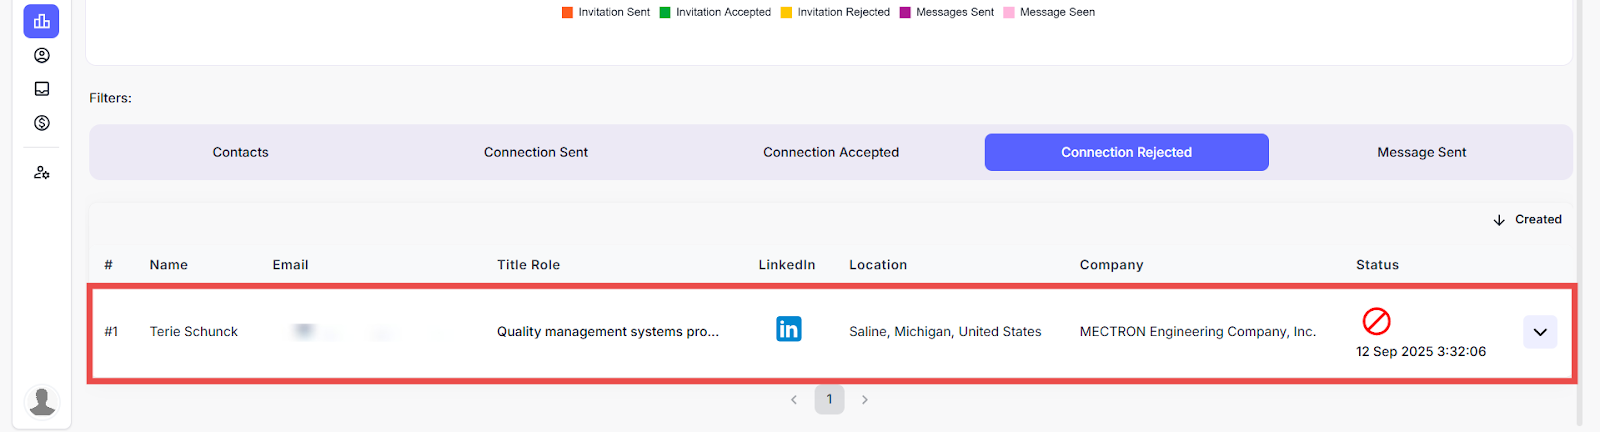Toggle Message Seen legend series

pyautogui.click(x=1049, y=12)
